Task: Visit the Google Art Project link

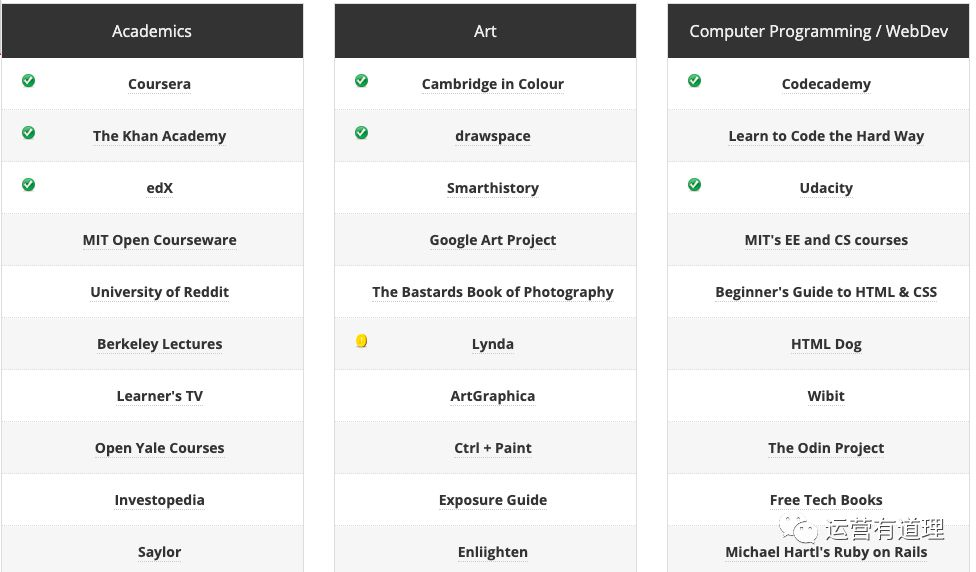Action: pyautogui.click(x=492, y=240)
